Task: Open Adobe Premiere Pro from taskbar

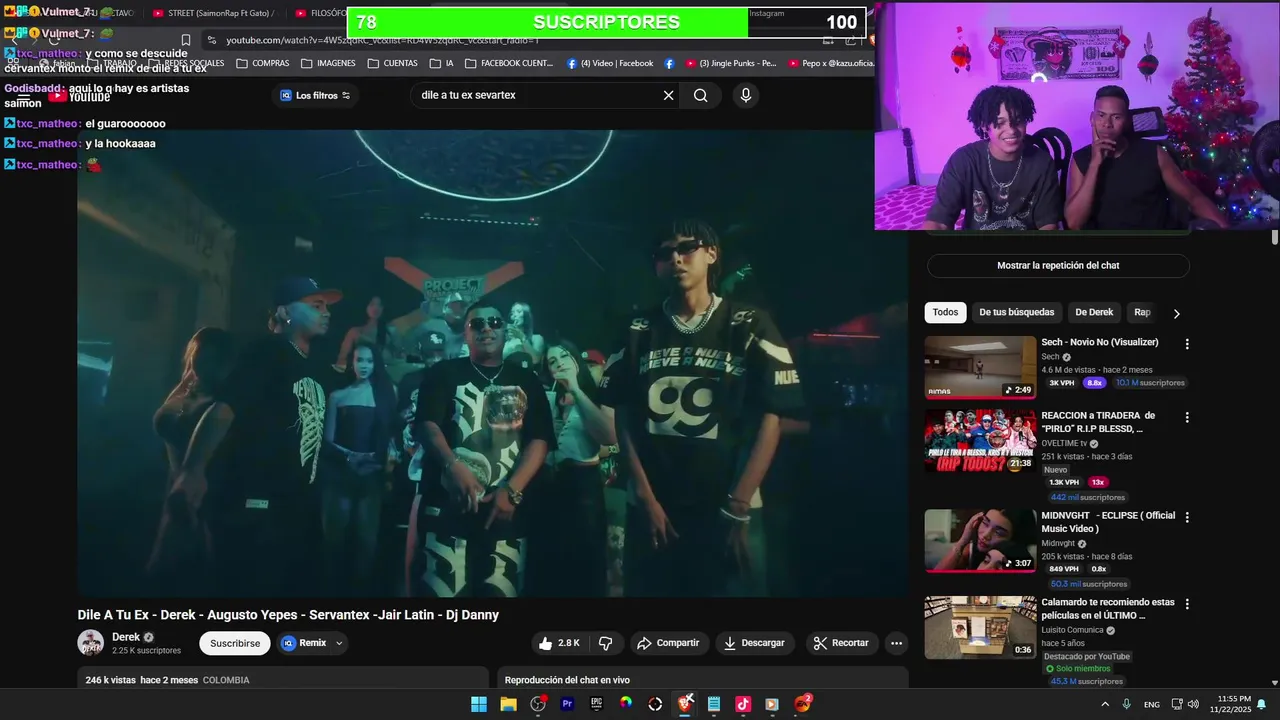Action: 567,704
